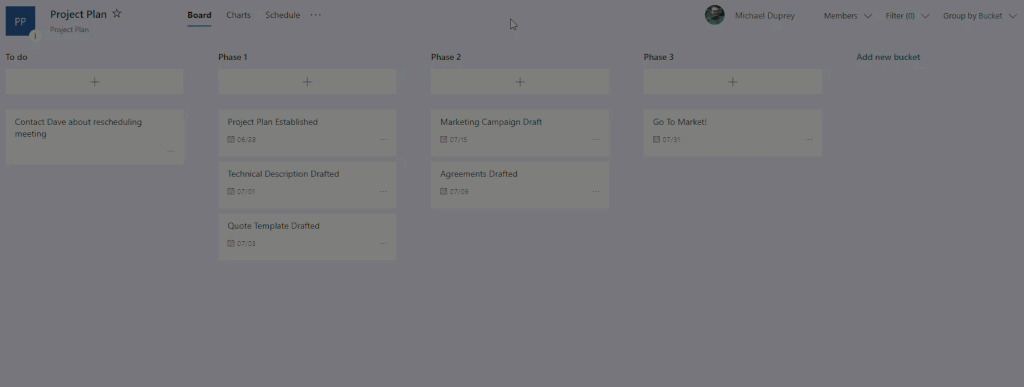Viewport: 1024px width, 387px height.
Task: Open Contact Dave about rescheduling meeting task
Action: [95, 136]
